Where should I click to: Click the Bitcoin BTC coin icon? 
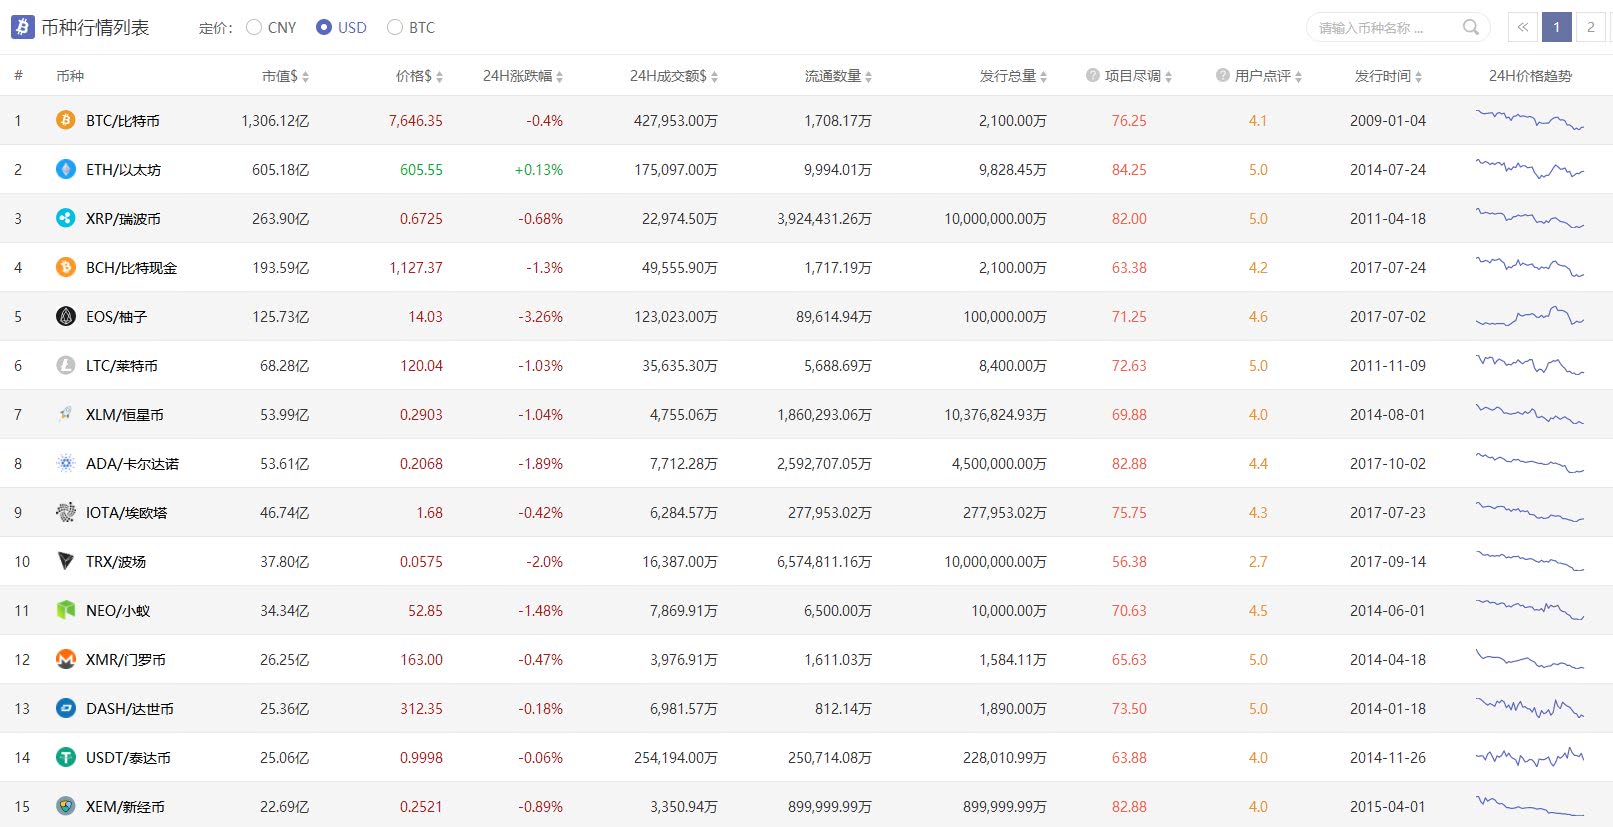(x=66, y=120)
